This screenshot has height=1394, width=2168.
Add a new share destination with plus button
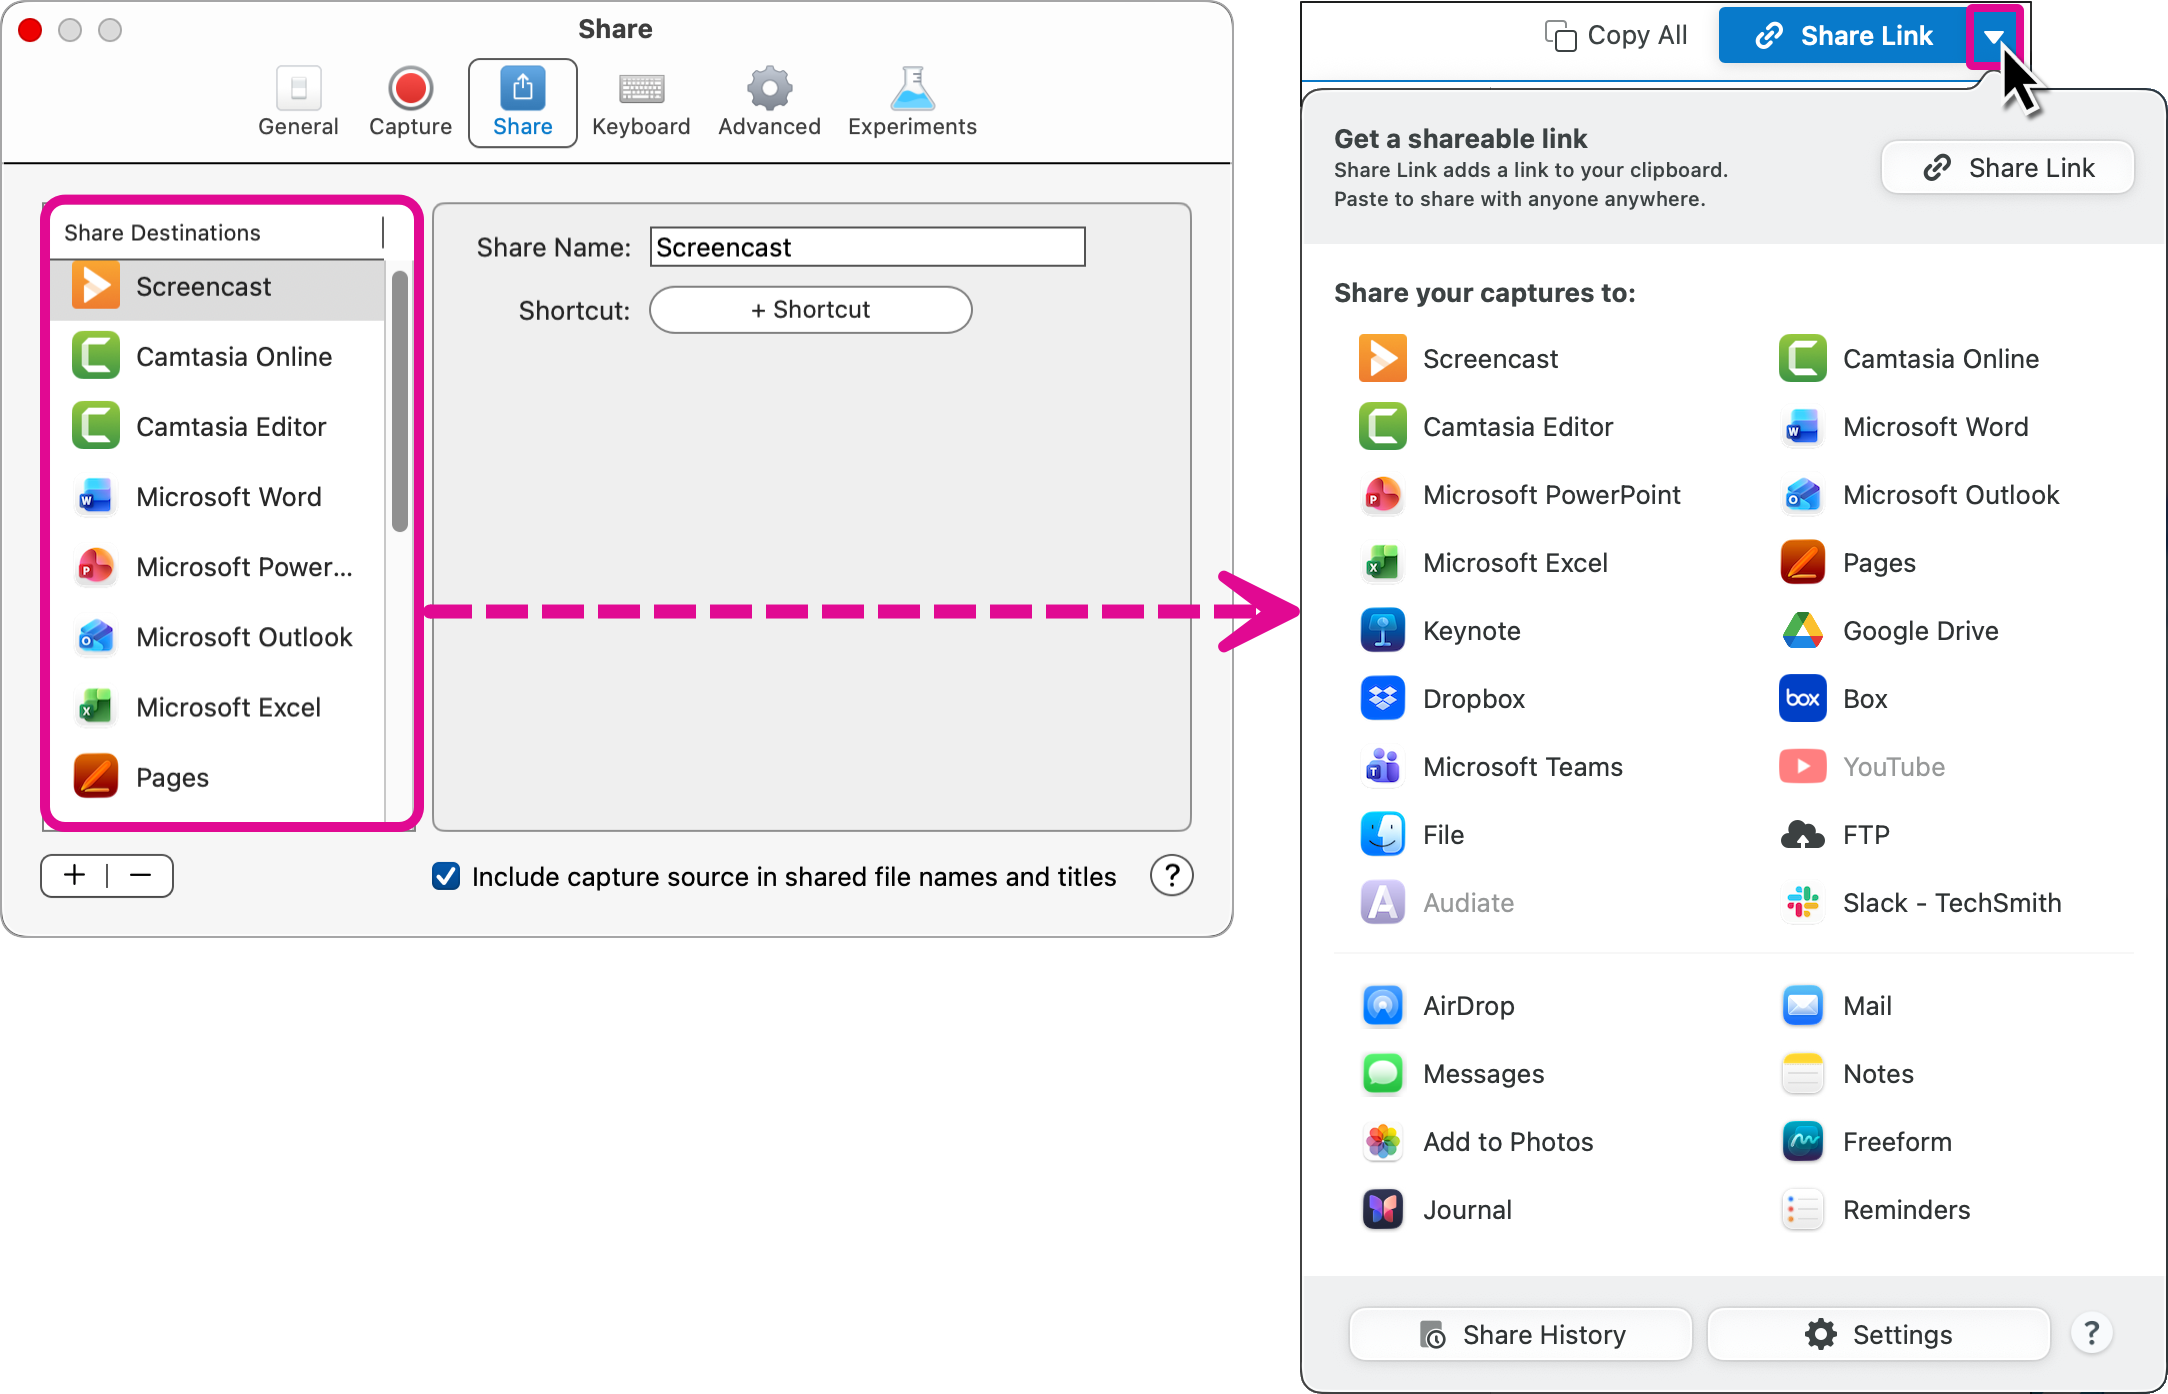coord(75,876)
